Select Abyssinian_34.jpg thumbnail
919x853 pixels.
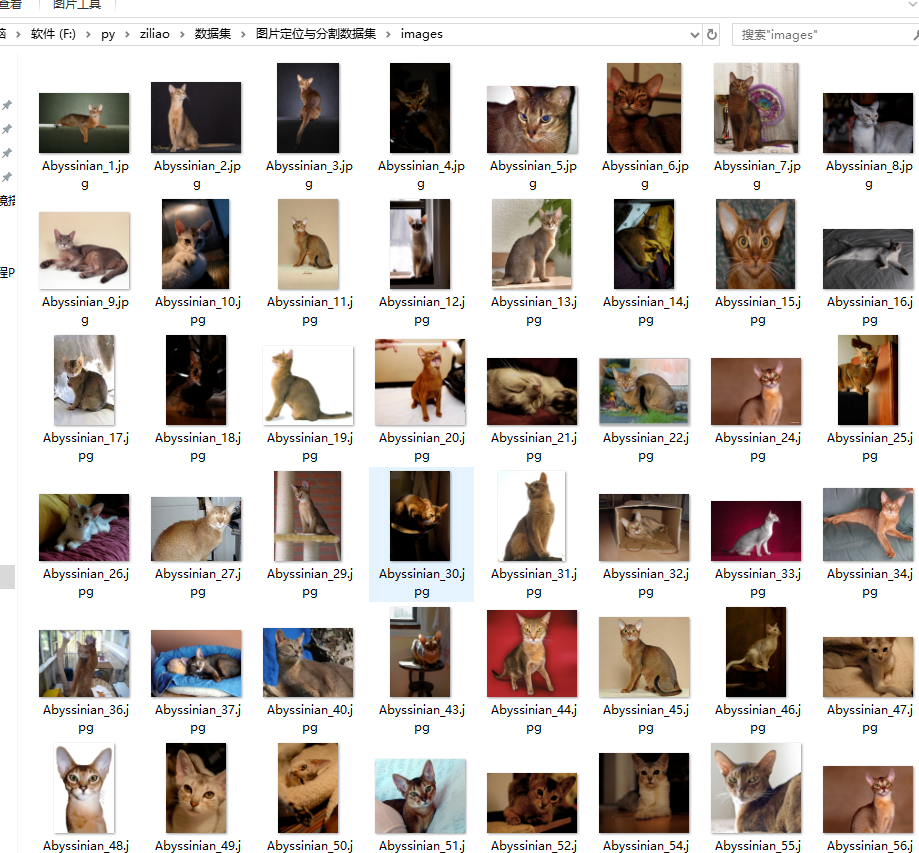click(868, 524)
